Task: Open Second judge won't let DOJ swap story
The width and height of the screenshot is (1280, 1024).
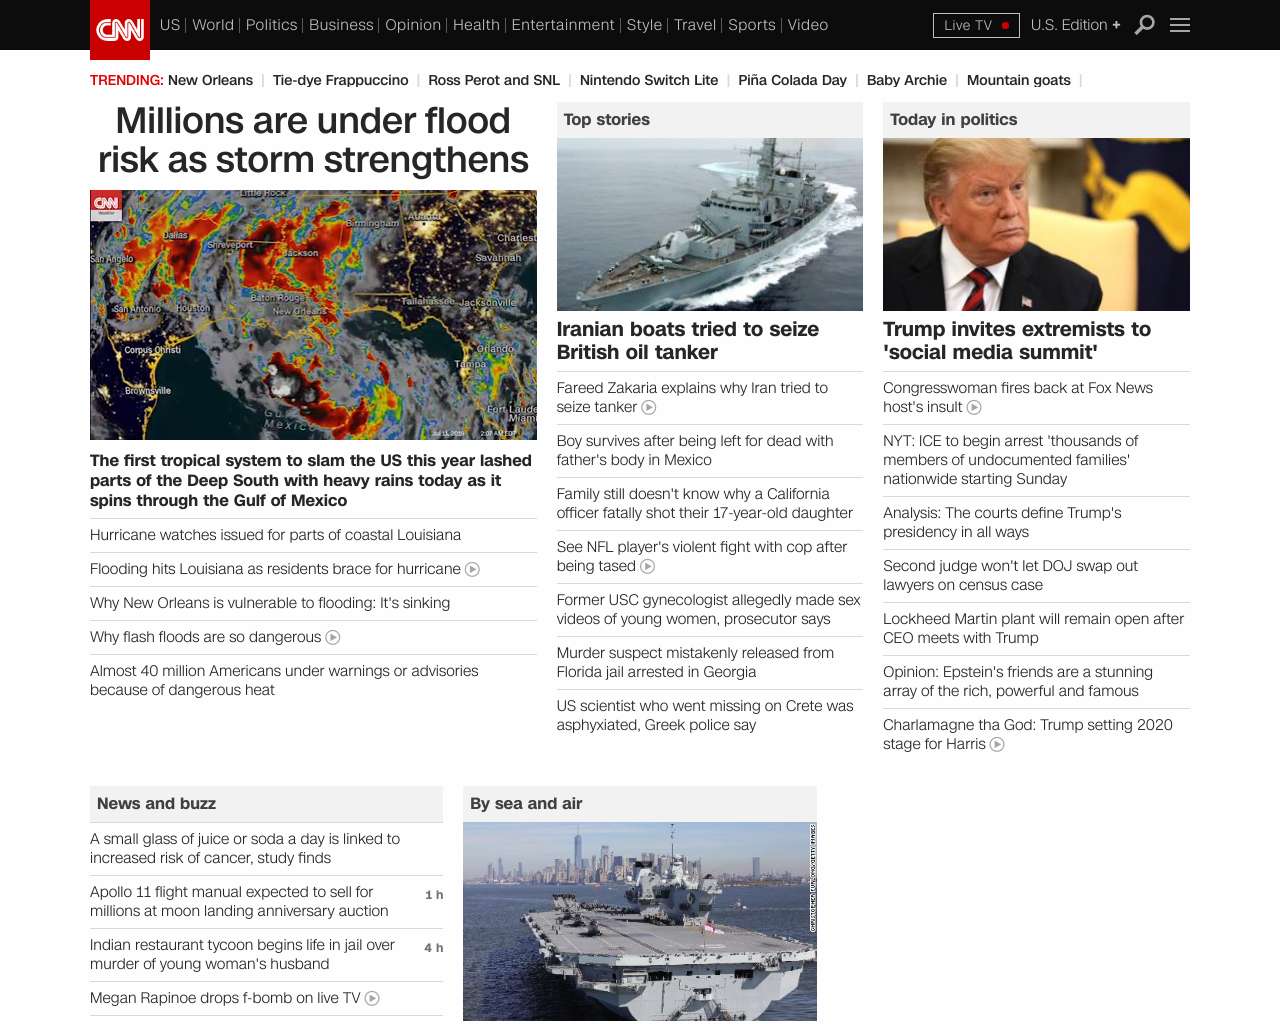Action: (1010, 575)
